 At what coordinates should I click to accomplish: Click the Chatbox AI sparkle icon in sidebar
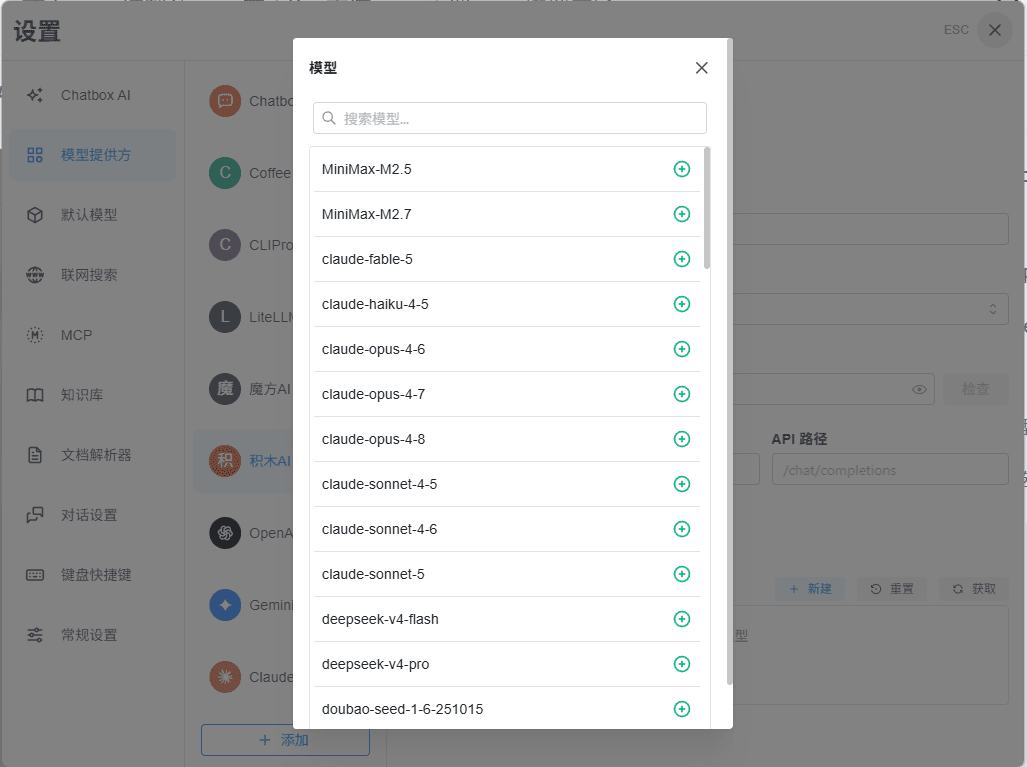(x=35, y=96)
